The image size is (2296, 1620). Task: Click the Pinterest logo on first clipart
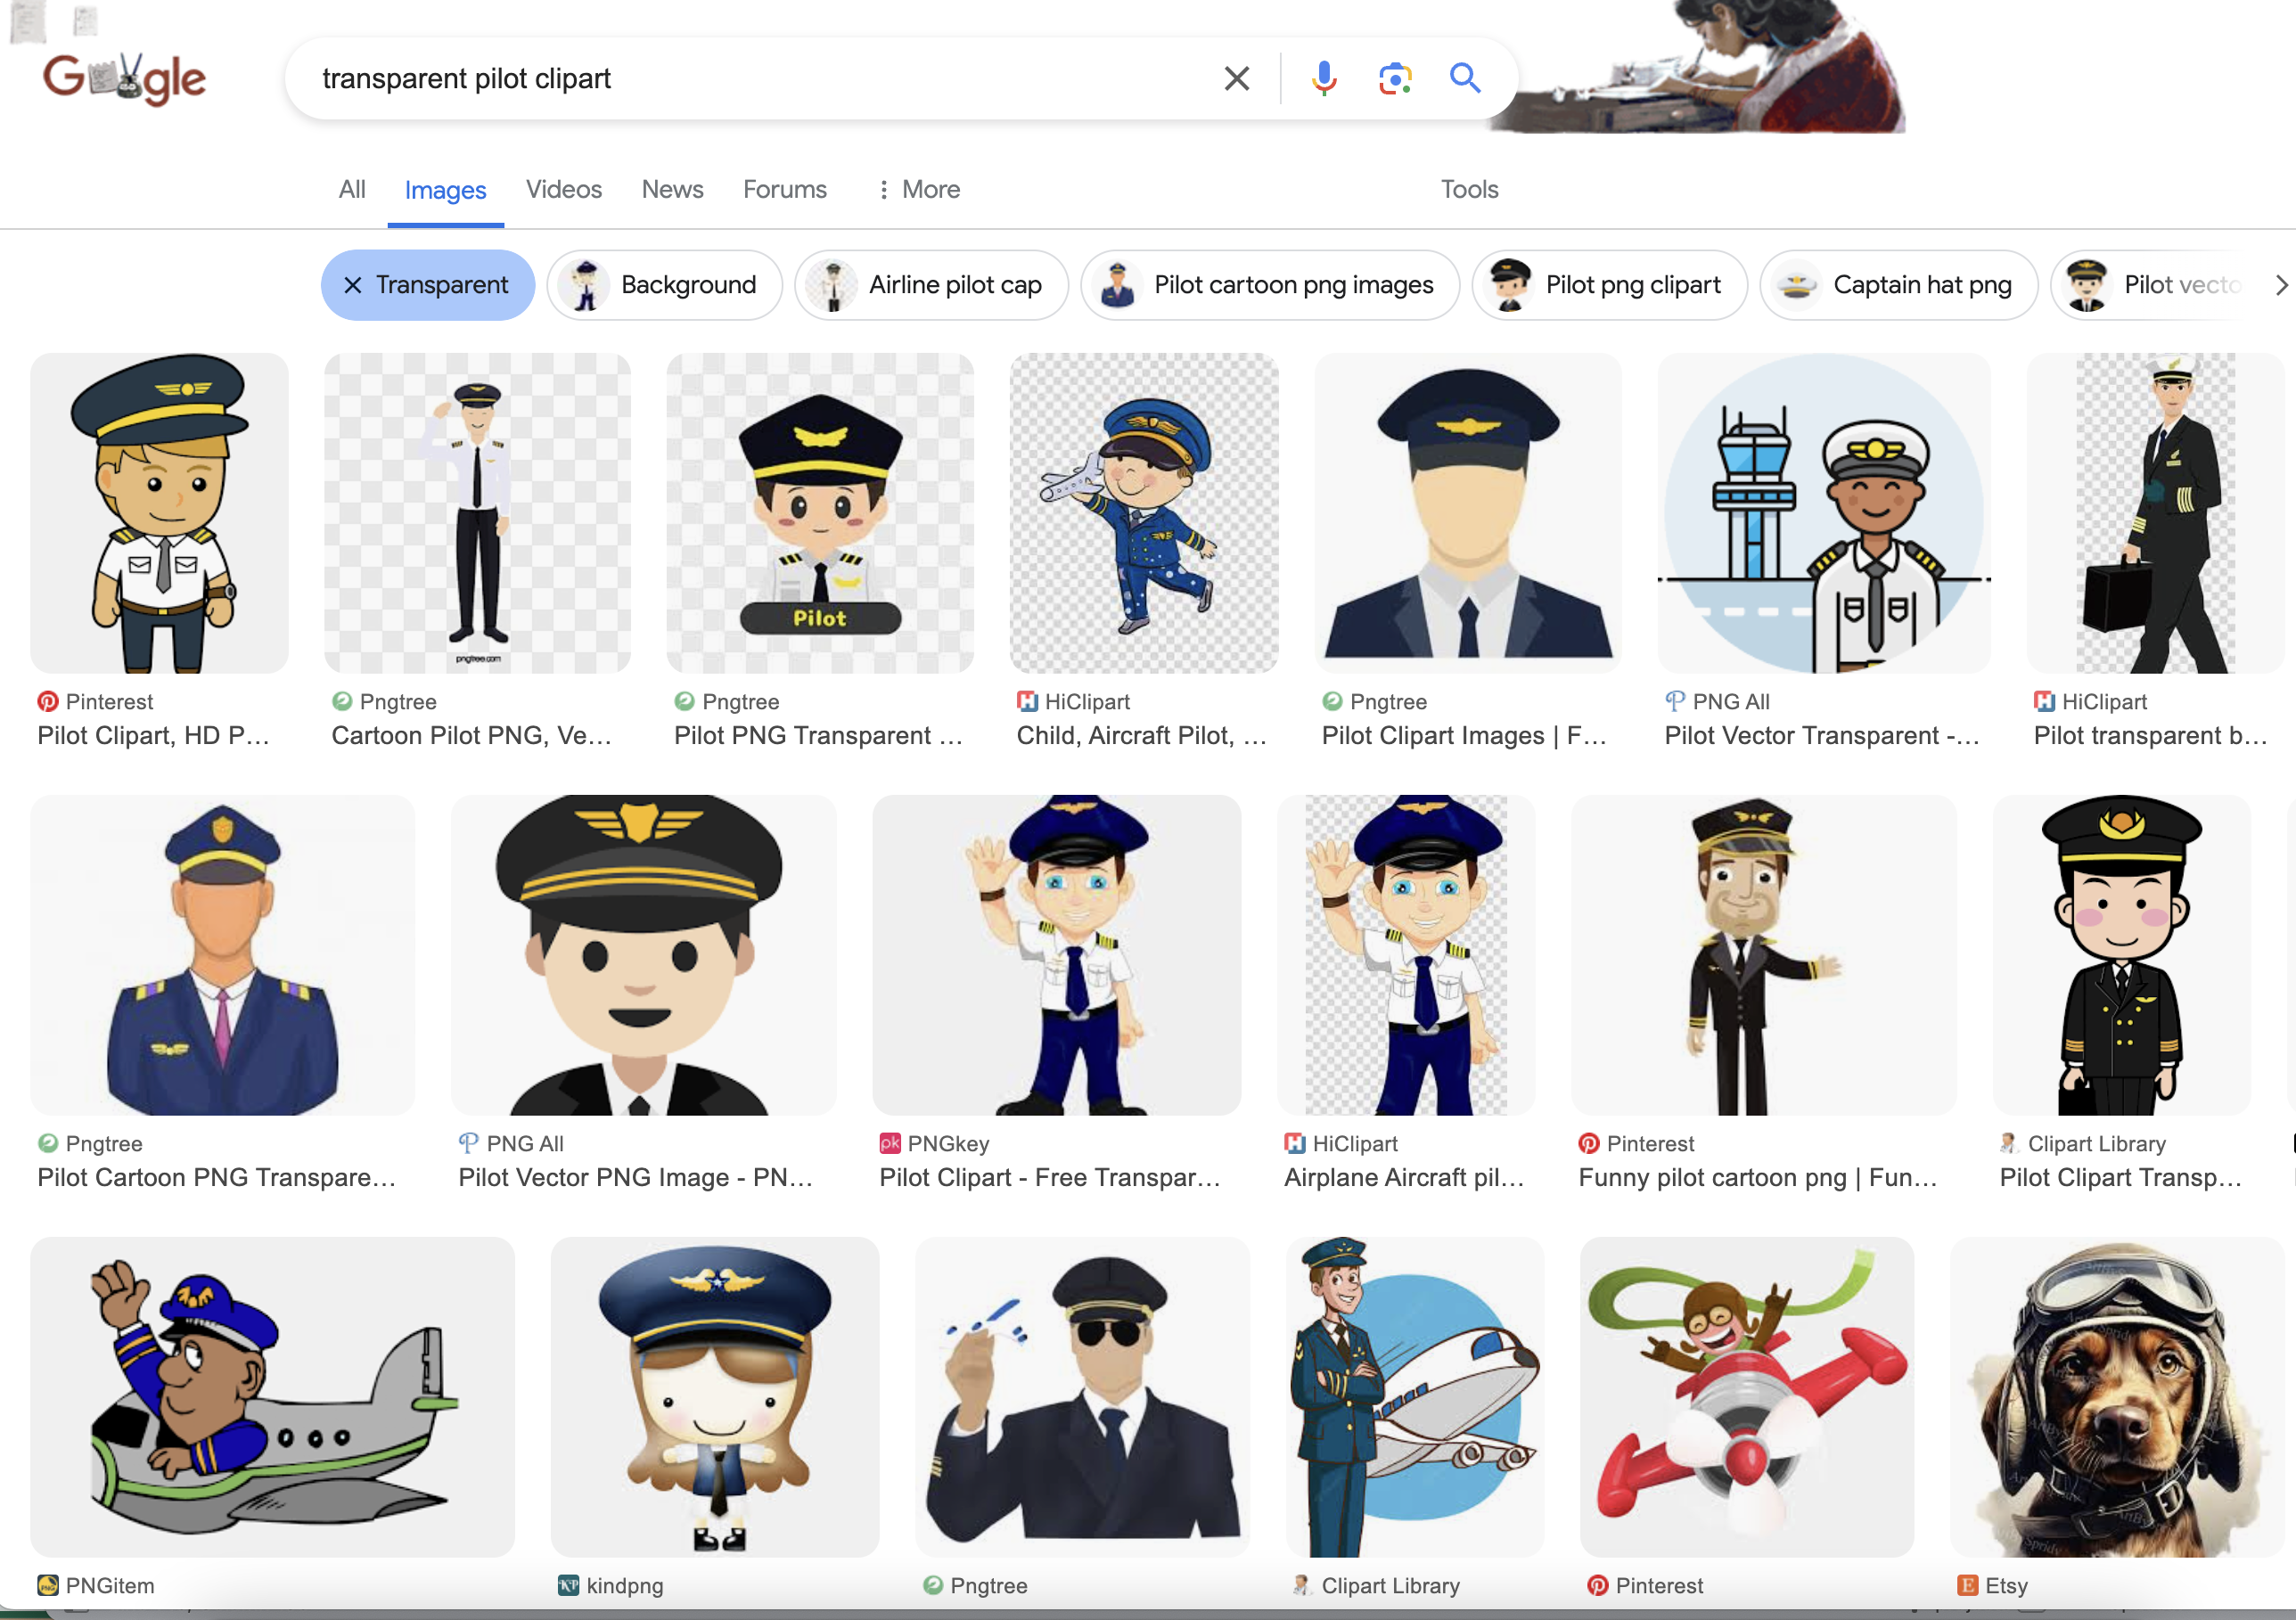pyautogui.click(x=47, y=701)
